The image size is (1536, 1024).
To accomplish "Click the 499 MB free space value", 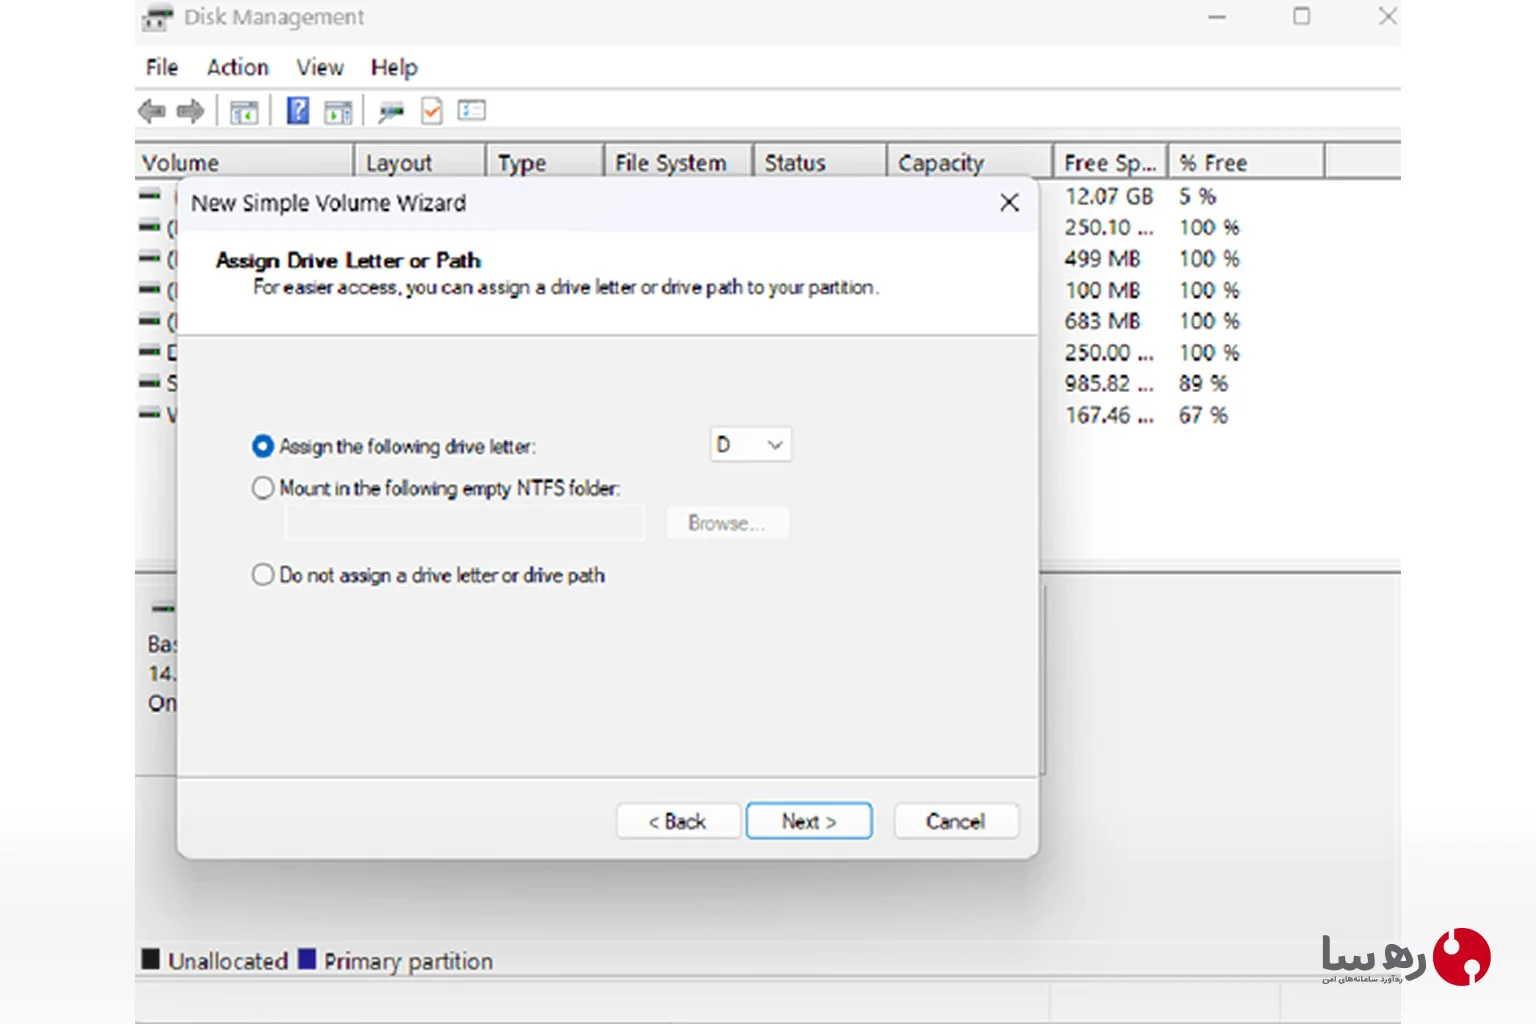I will tap(1102, 259).
